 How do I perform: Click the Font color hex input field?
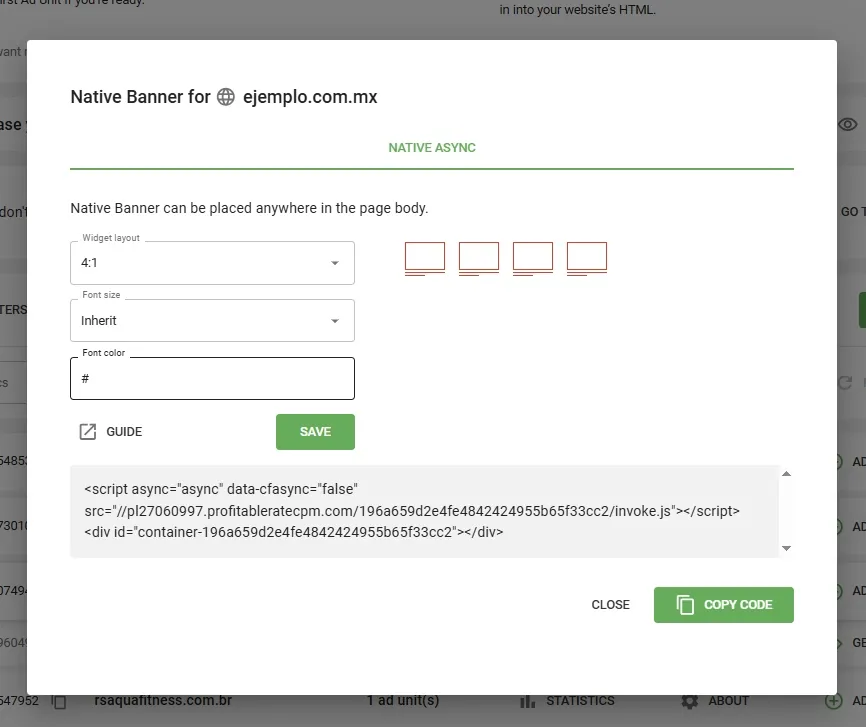click(x=212, y=379)
